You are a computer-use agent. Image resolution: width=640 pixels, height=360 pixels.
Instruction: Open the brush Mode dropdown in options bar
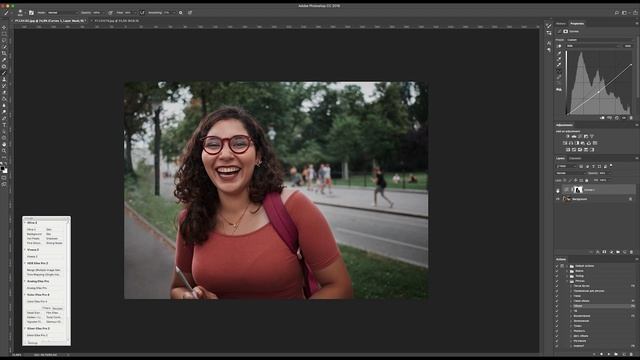[x=62, y=13]
